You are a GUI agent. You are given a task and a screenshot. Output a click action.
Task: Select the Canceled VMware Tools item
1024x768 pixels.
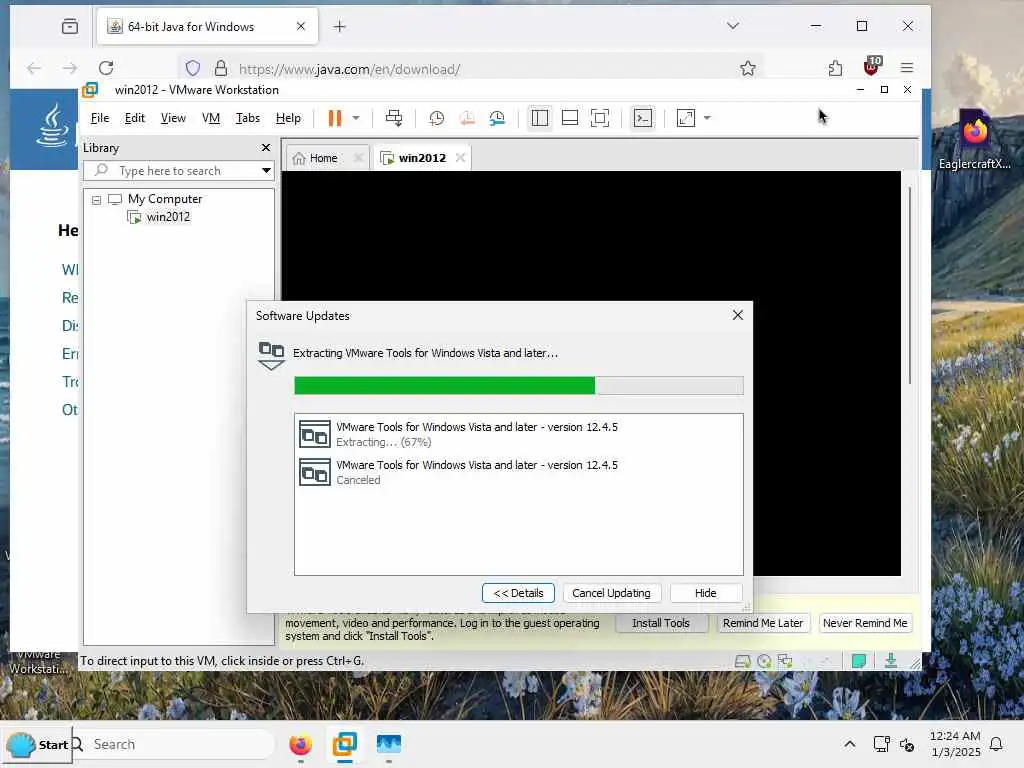coord(519,472)
